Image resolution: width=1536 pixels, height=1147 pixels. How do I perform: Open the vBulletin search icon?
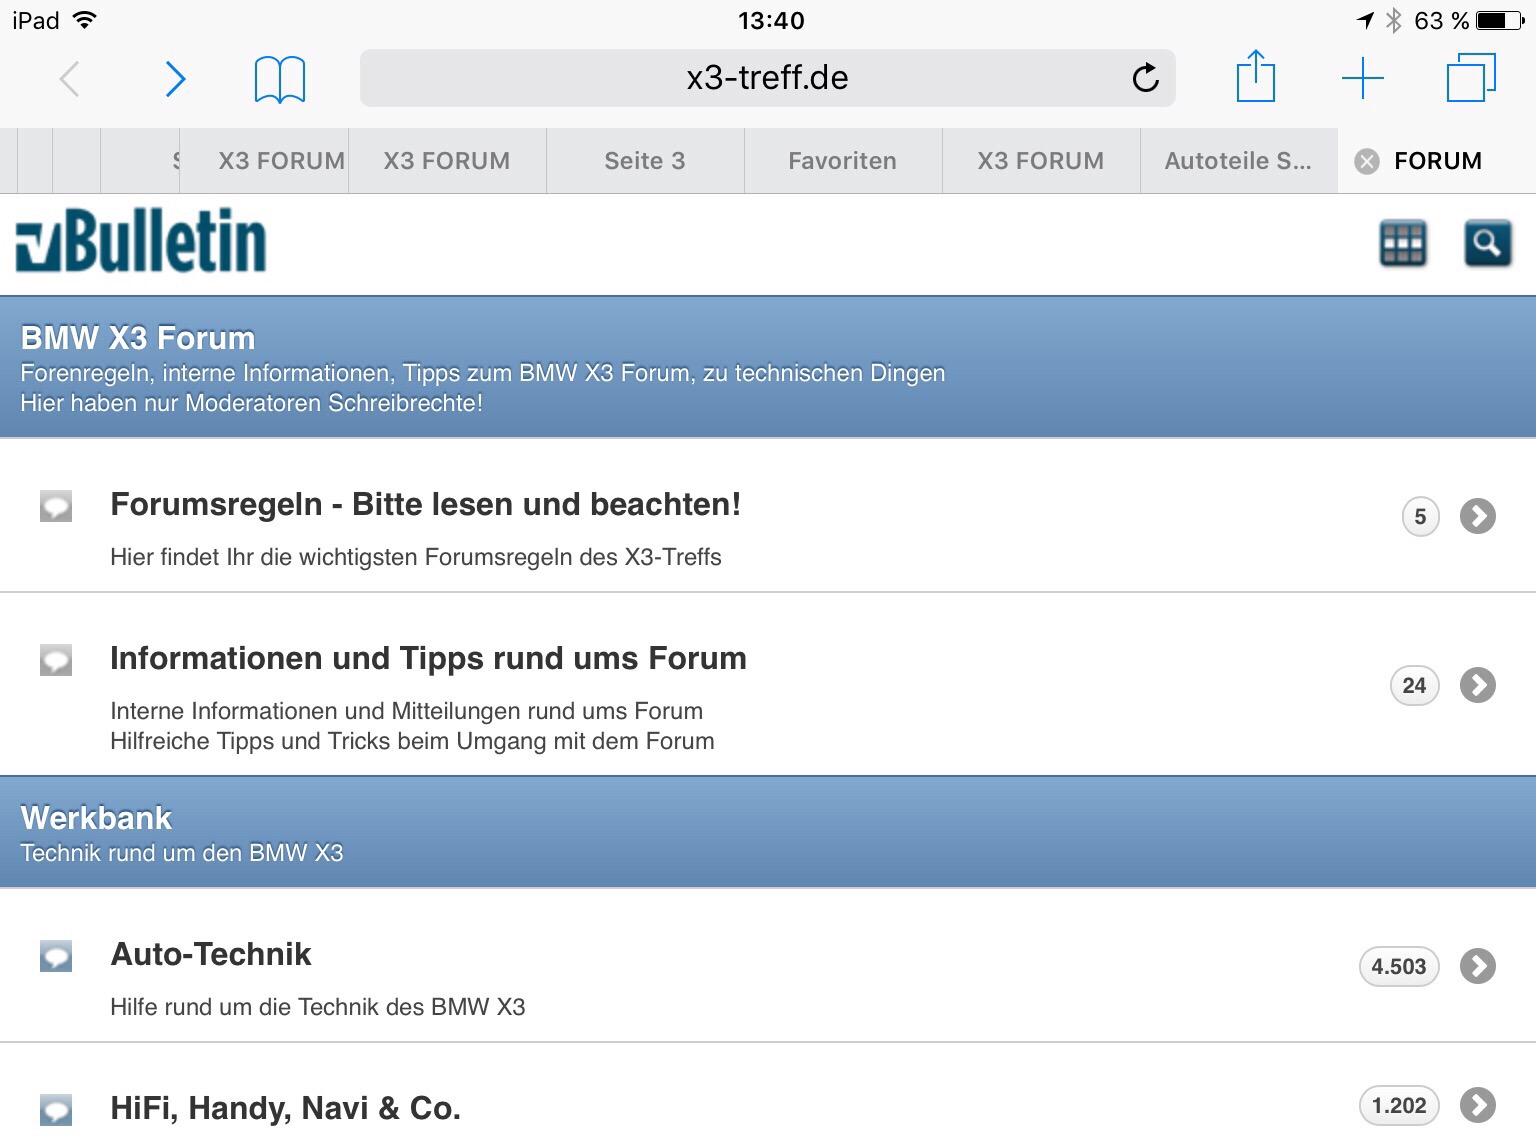(x=1487, y=243)
